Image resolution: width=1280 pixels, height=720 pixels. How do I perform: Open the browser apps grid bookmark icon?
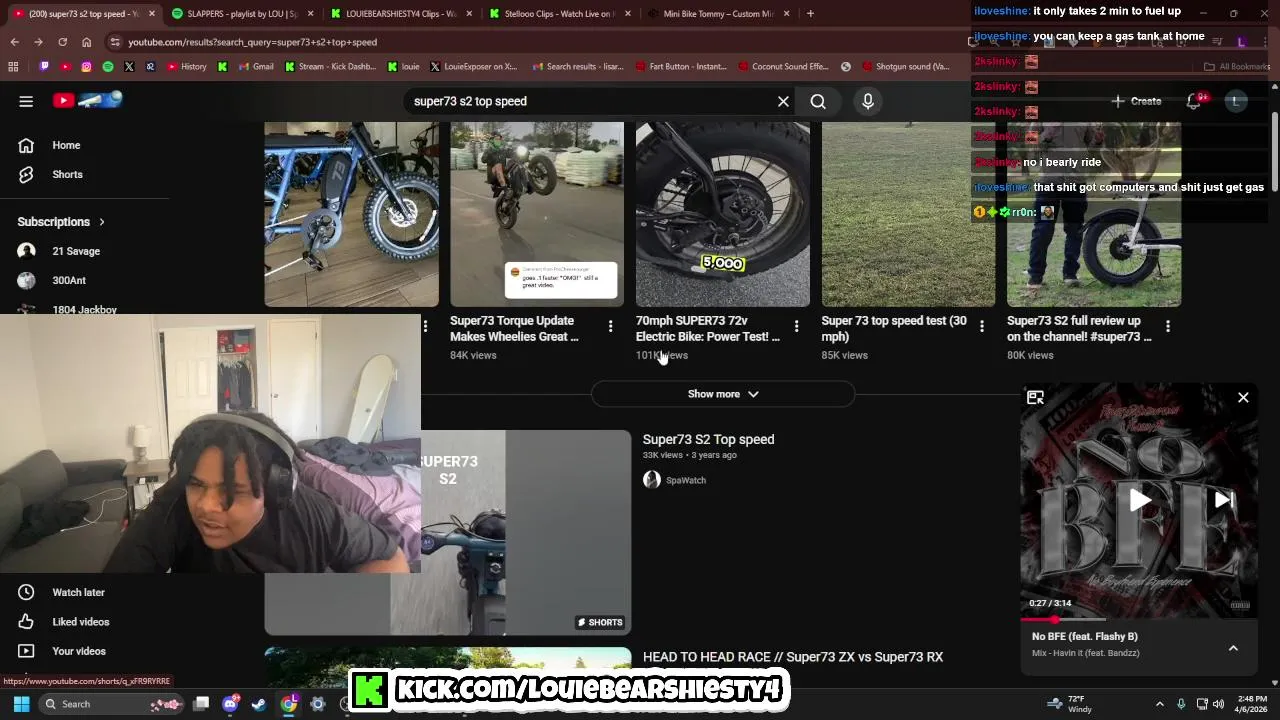point(13,67)
